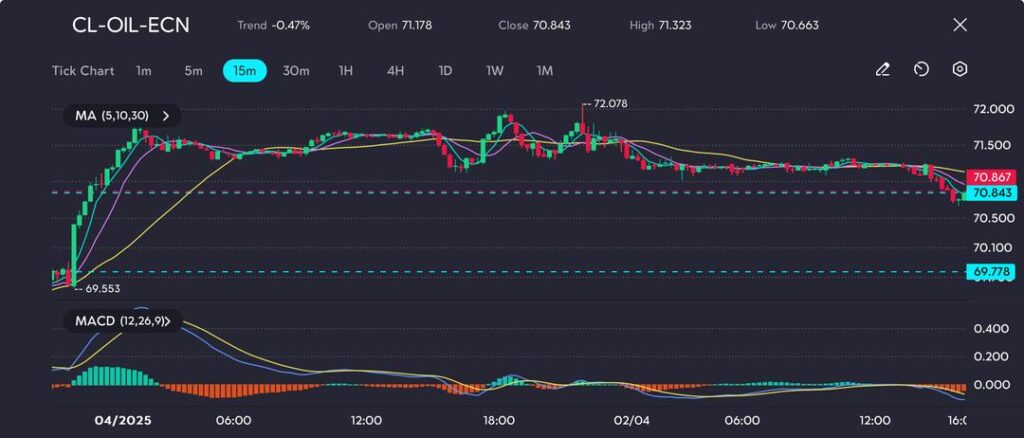
Task: Choose the 1H timeframe
Action: 346,71
